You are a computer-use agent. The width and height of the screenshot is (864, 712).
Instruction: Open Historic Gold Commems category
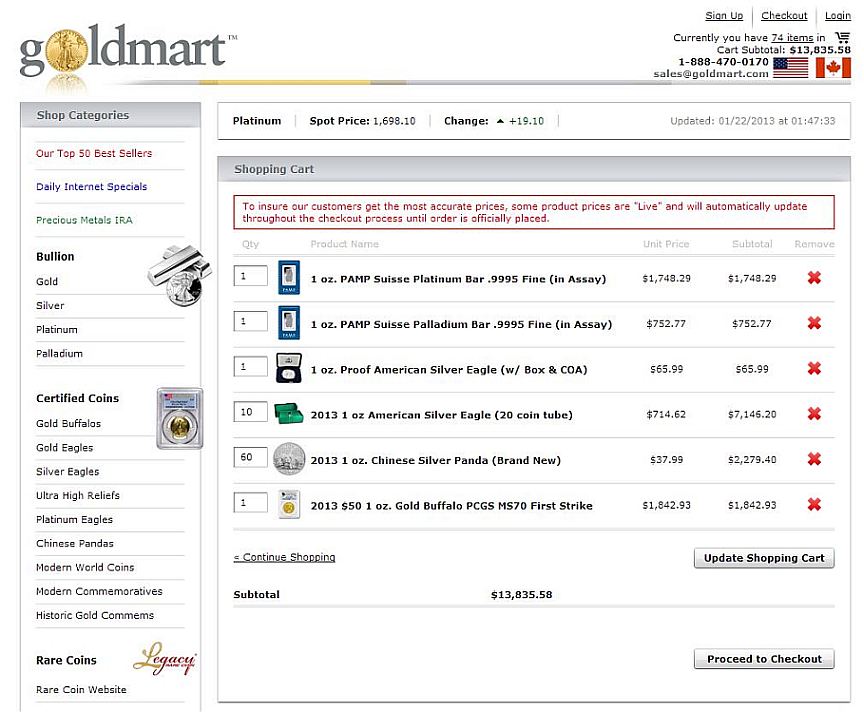[95, 615]
